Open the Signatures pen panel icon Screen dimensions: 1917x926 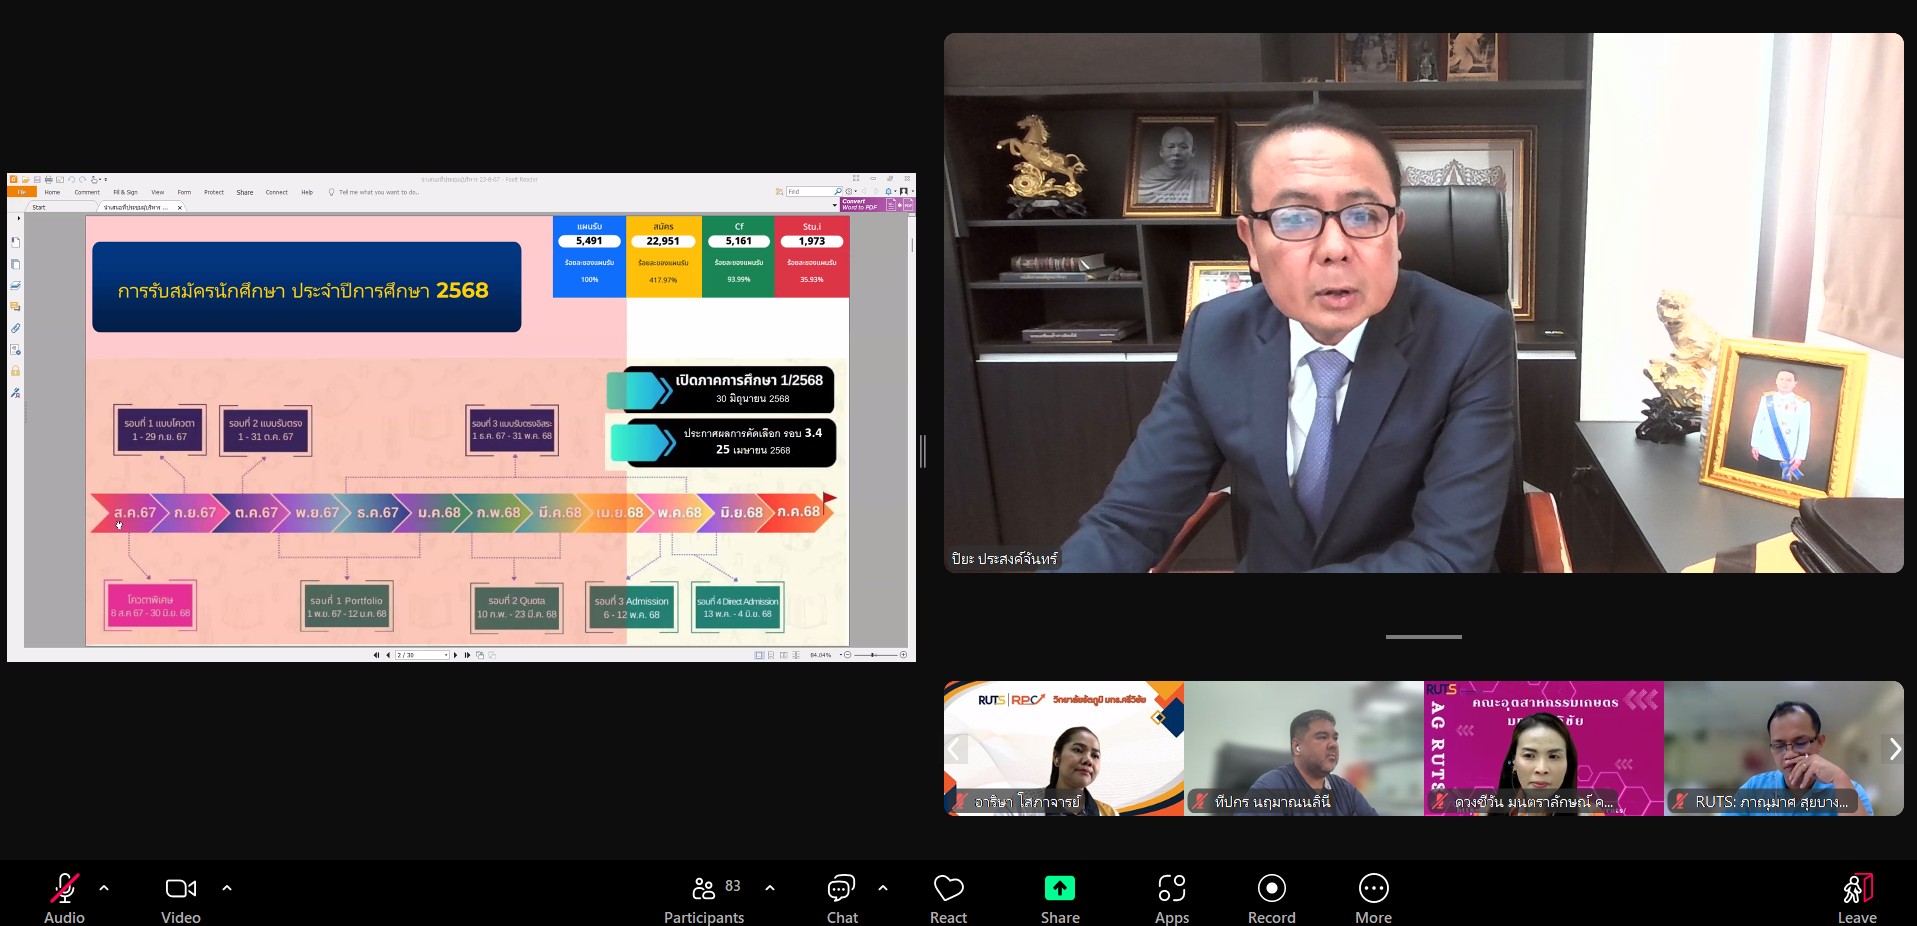15,393
